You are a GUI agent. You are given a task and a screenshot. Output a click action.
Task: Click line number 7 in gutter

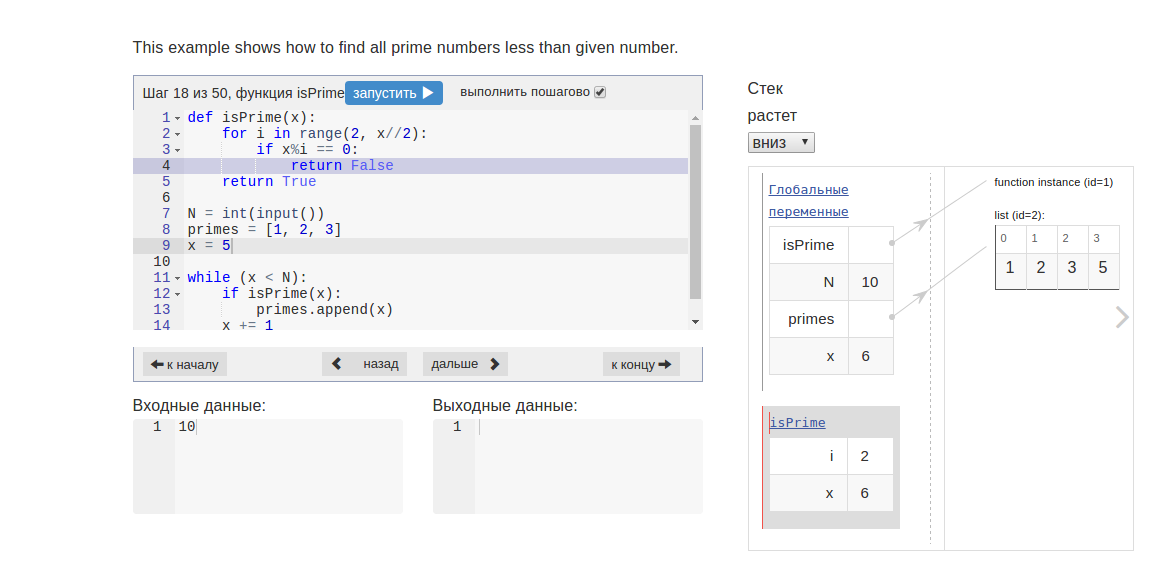point(166,214)
